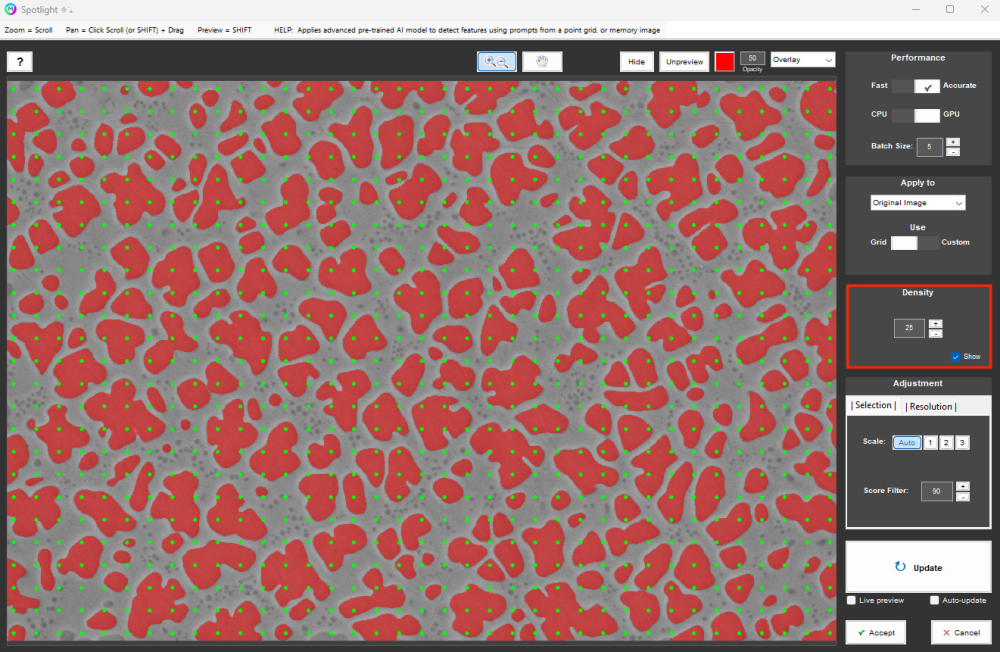Switch to the Selection tab
Screen dimensions: 1000x652
(x=873, y=405)
